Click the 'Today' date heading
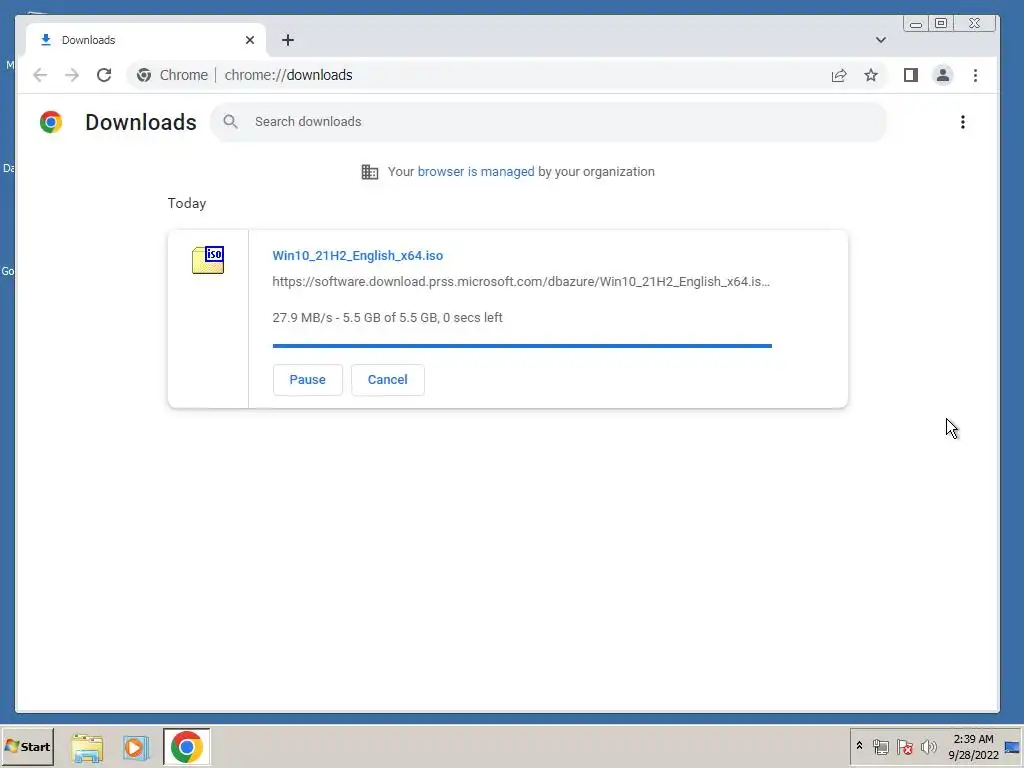Screen dimensions: 1024x768 187,204
